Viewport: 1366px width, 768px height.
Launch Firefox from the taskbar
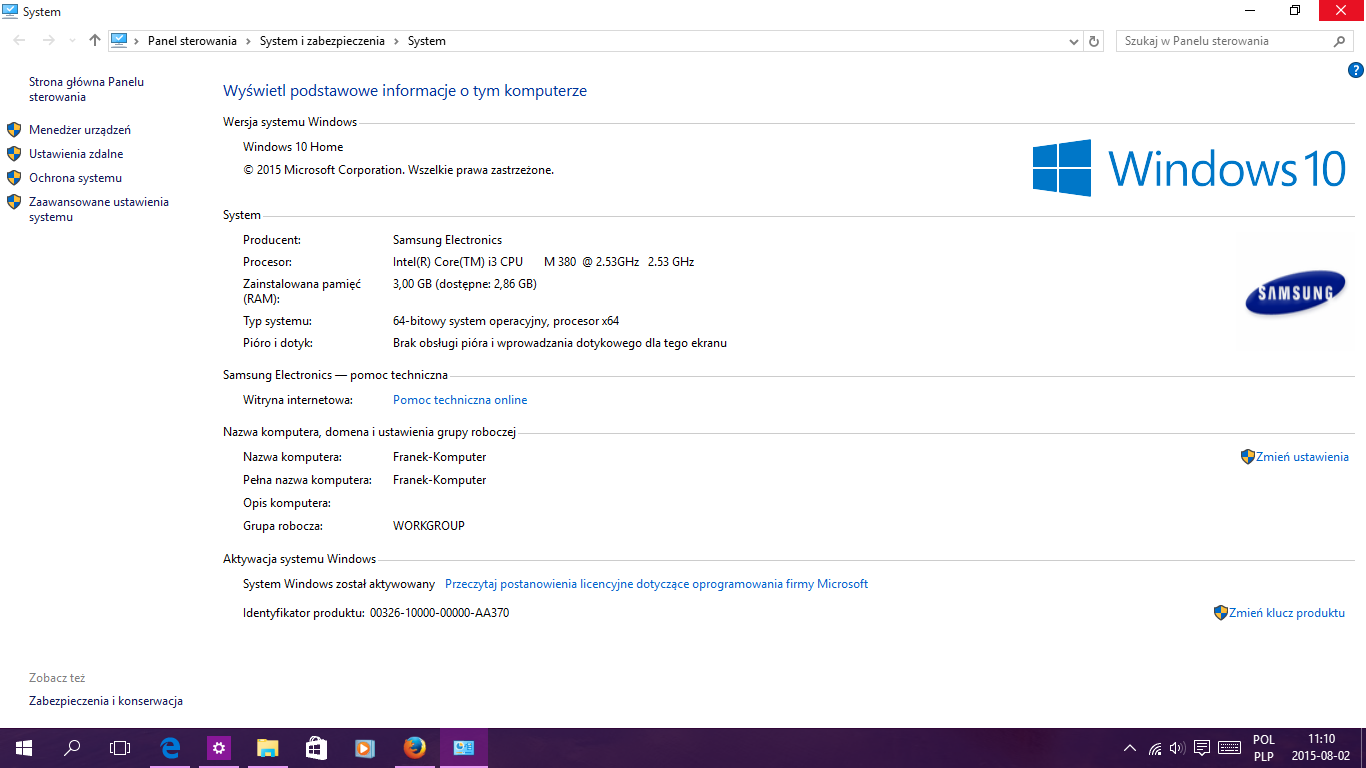414,748
